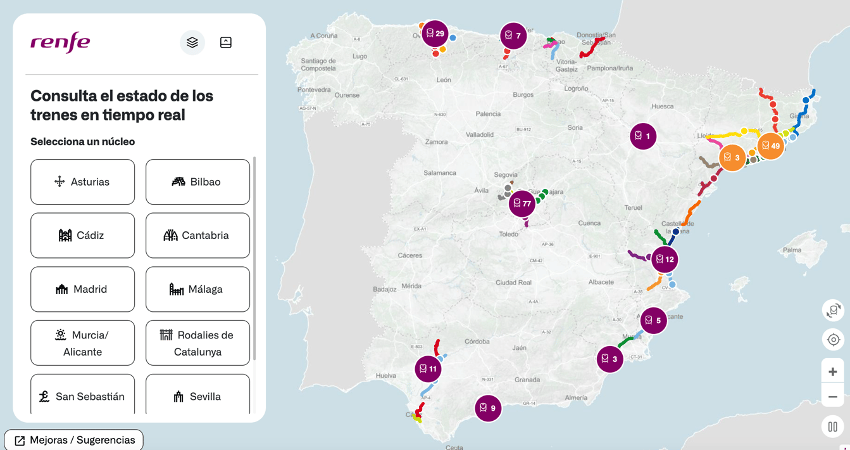Click the Cantabria building icon
850x450 pixels.
(171, 235)
